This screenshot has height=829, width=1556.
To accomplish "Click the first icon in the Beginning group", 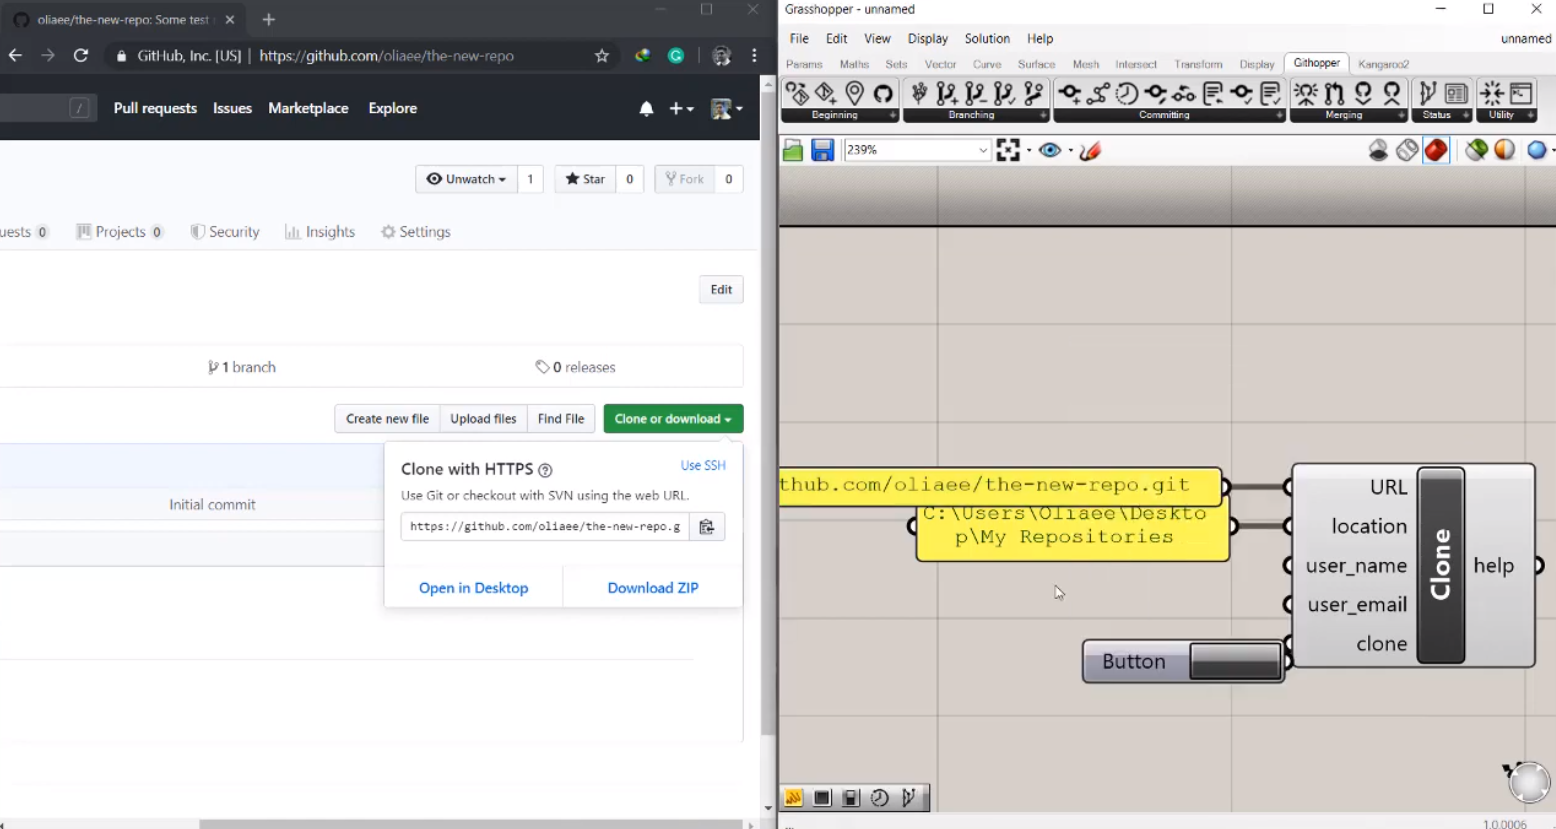I will click(797, 94).
